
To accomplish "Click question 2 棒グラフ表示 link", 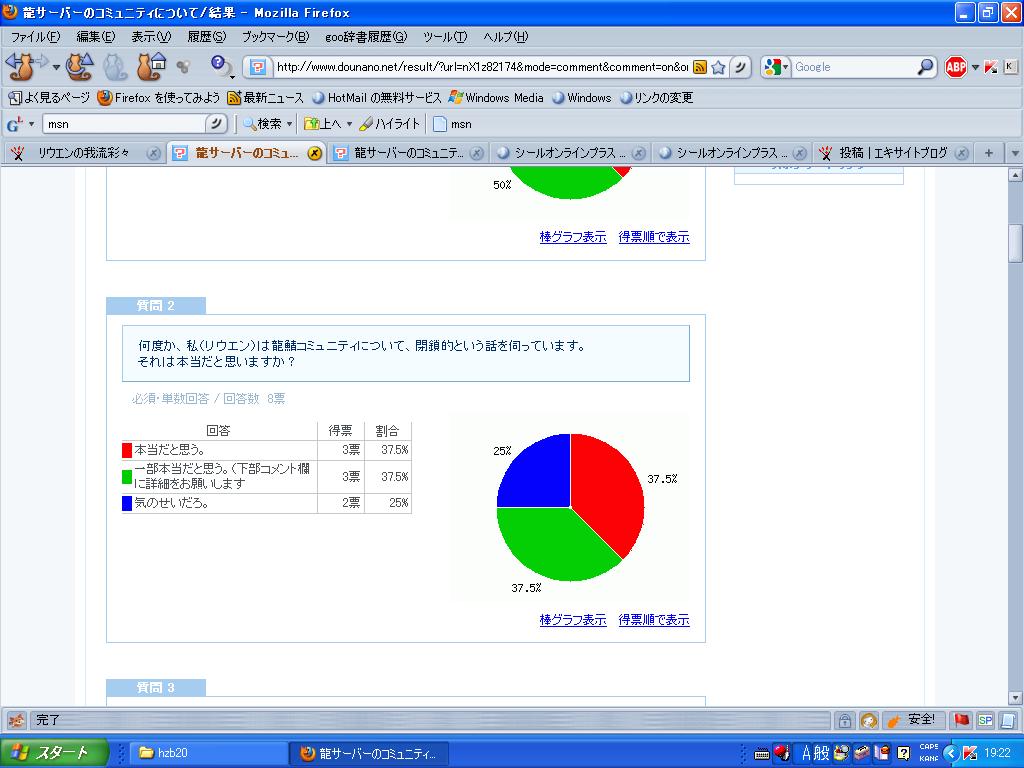I will pyautogui.click(x=573, y=620).
